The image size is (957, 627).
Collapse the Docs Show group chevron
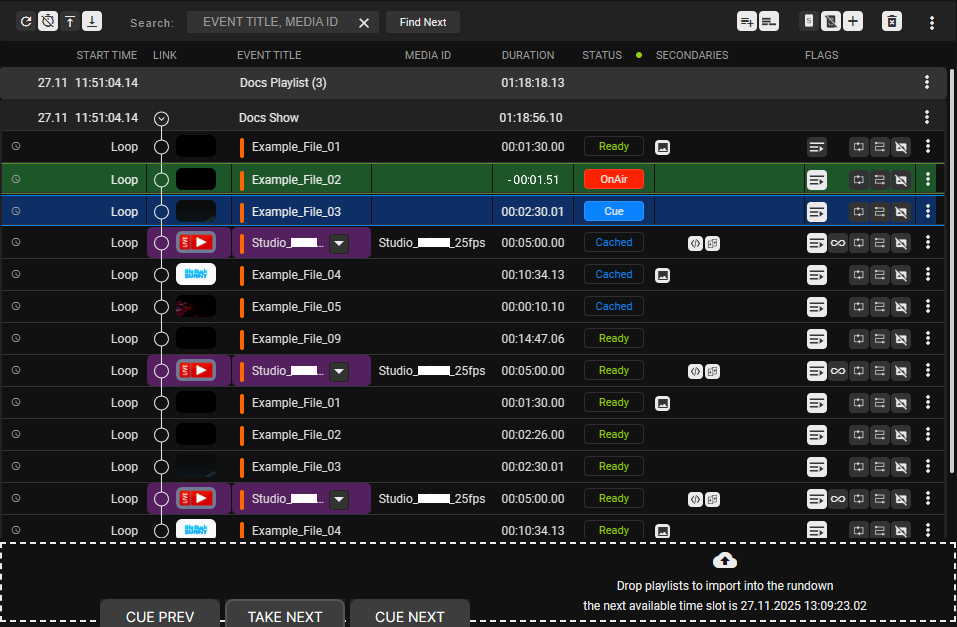161,117
